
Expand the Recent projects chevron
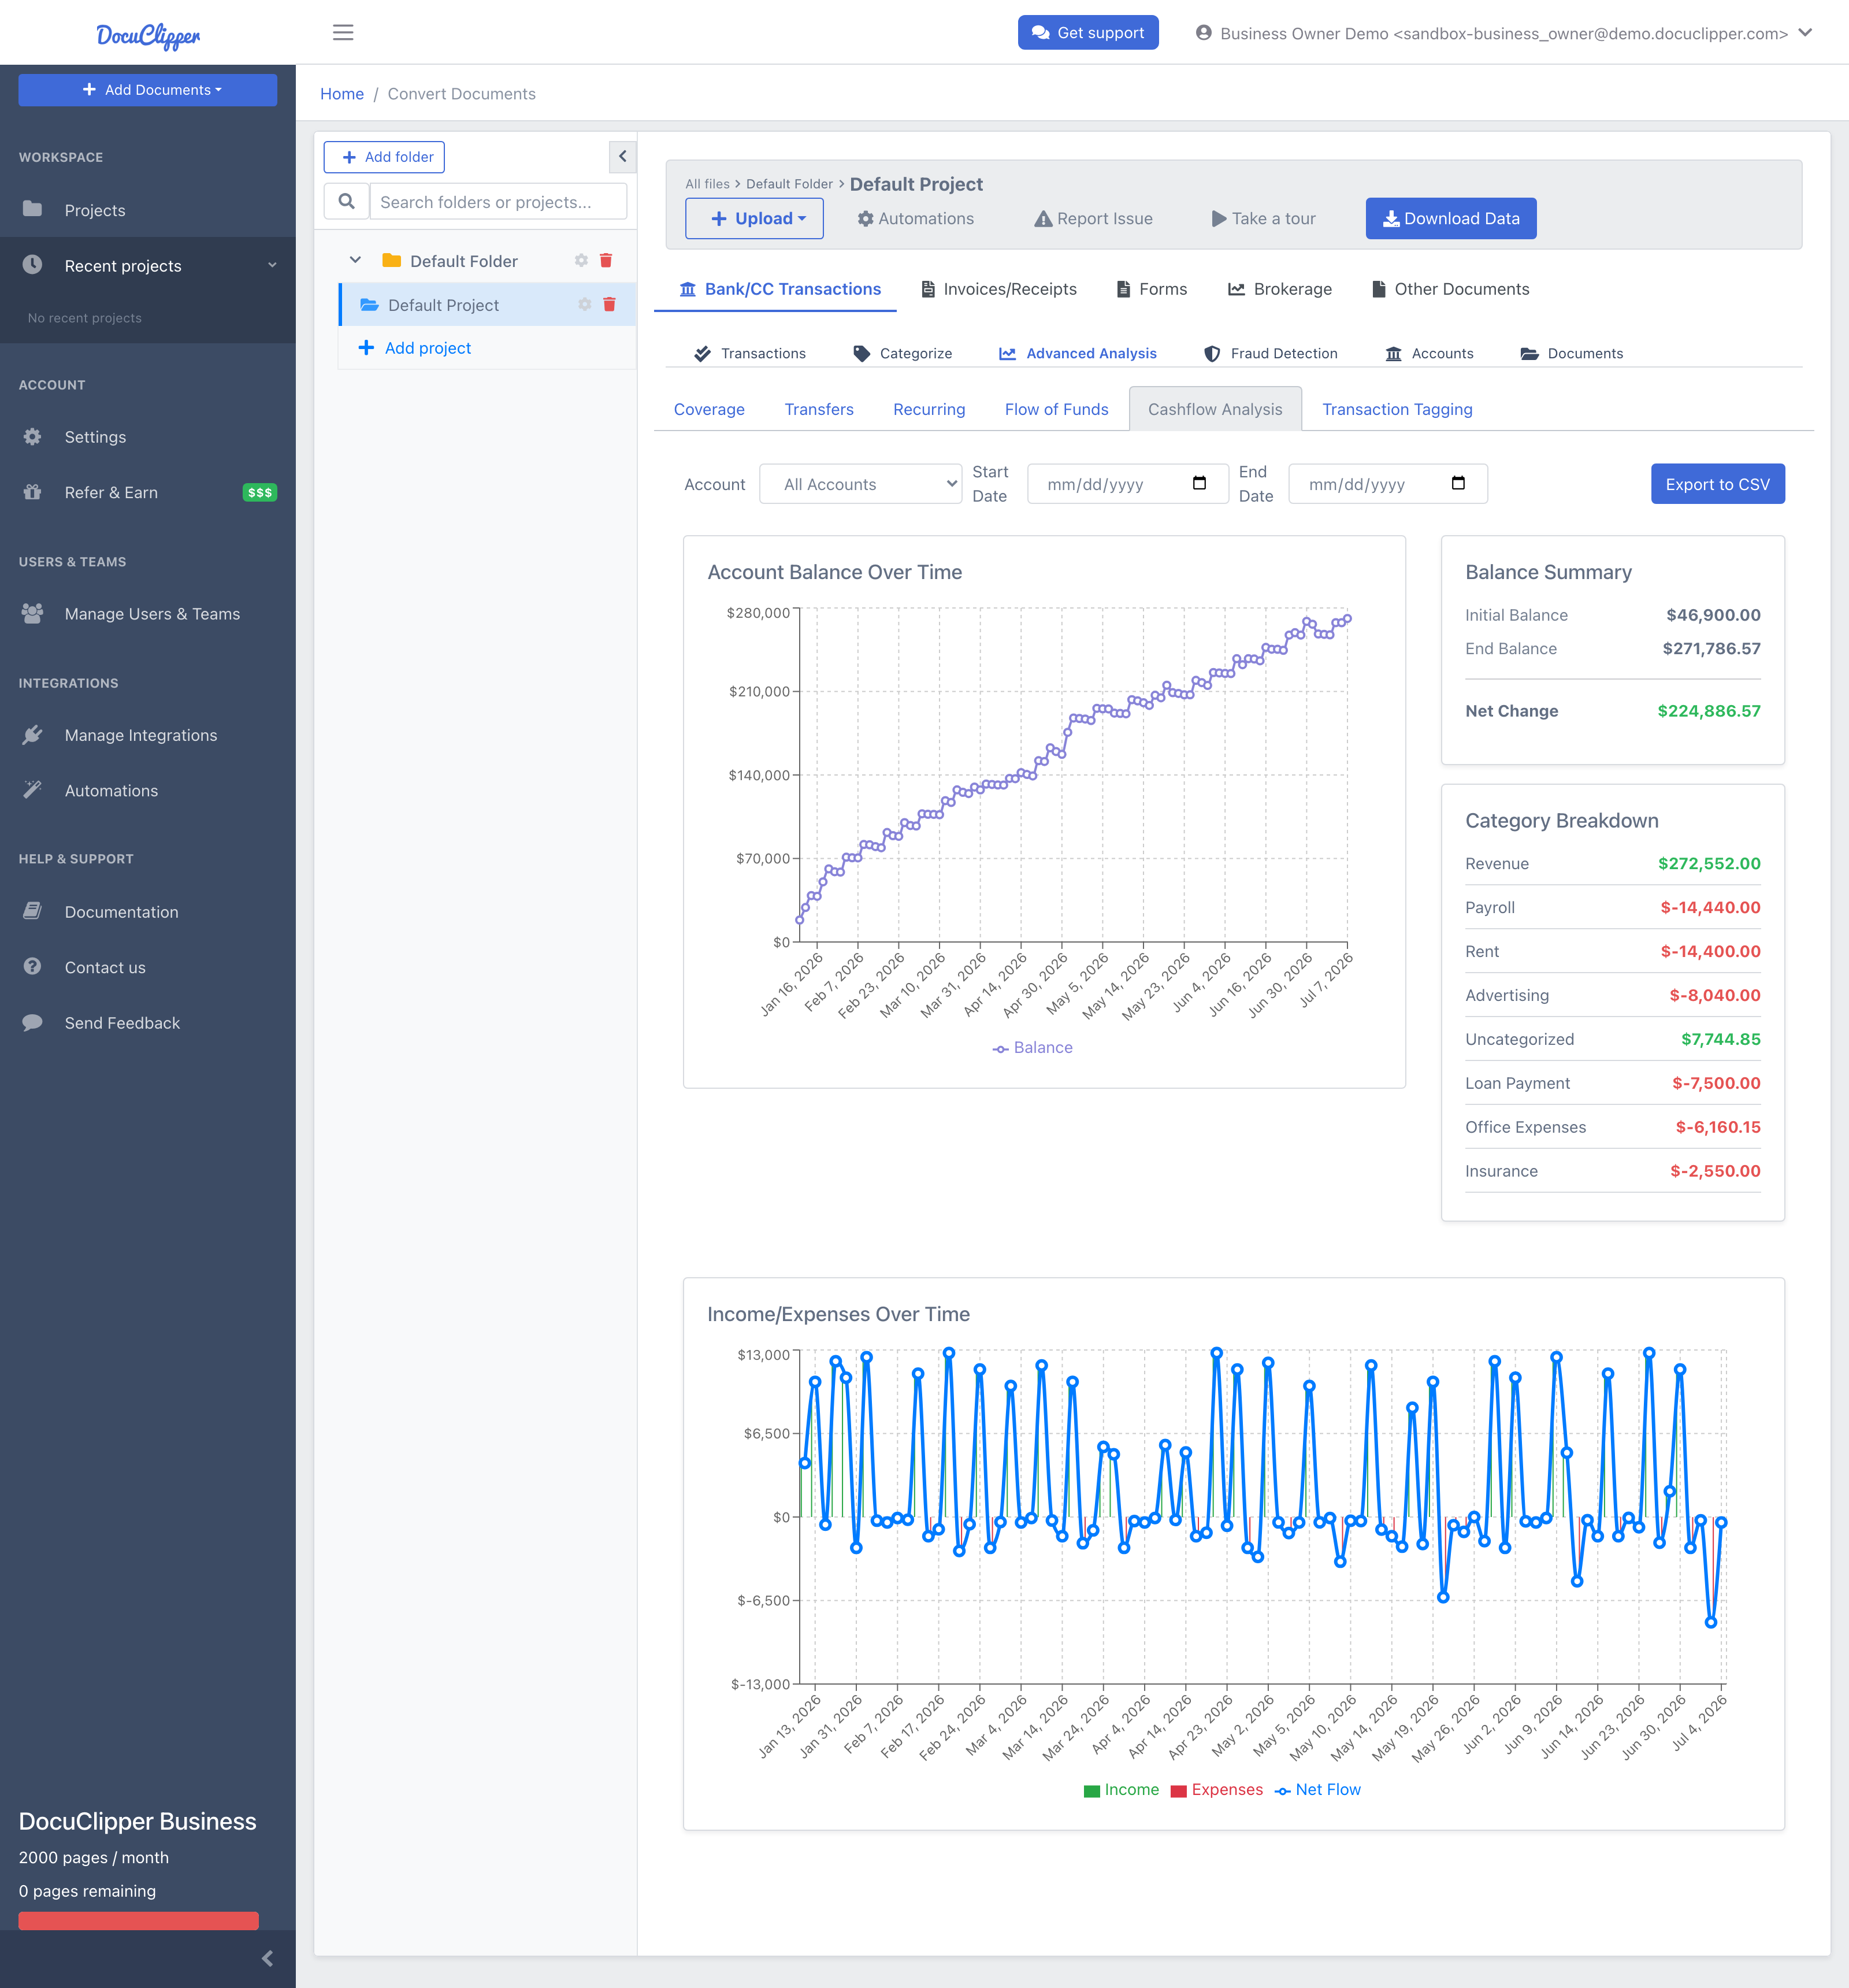pos(272,265)
